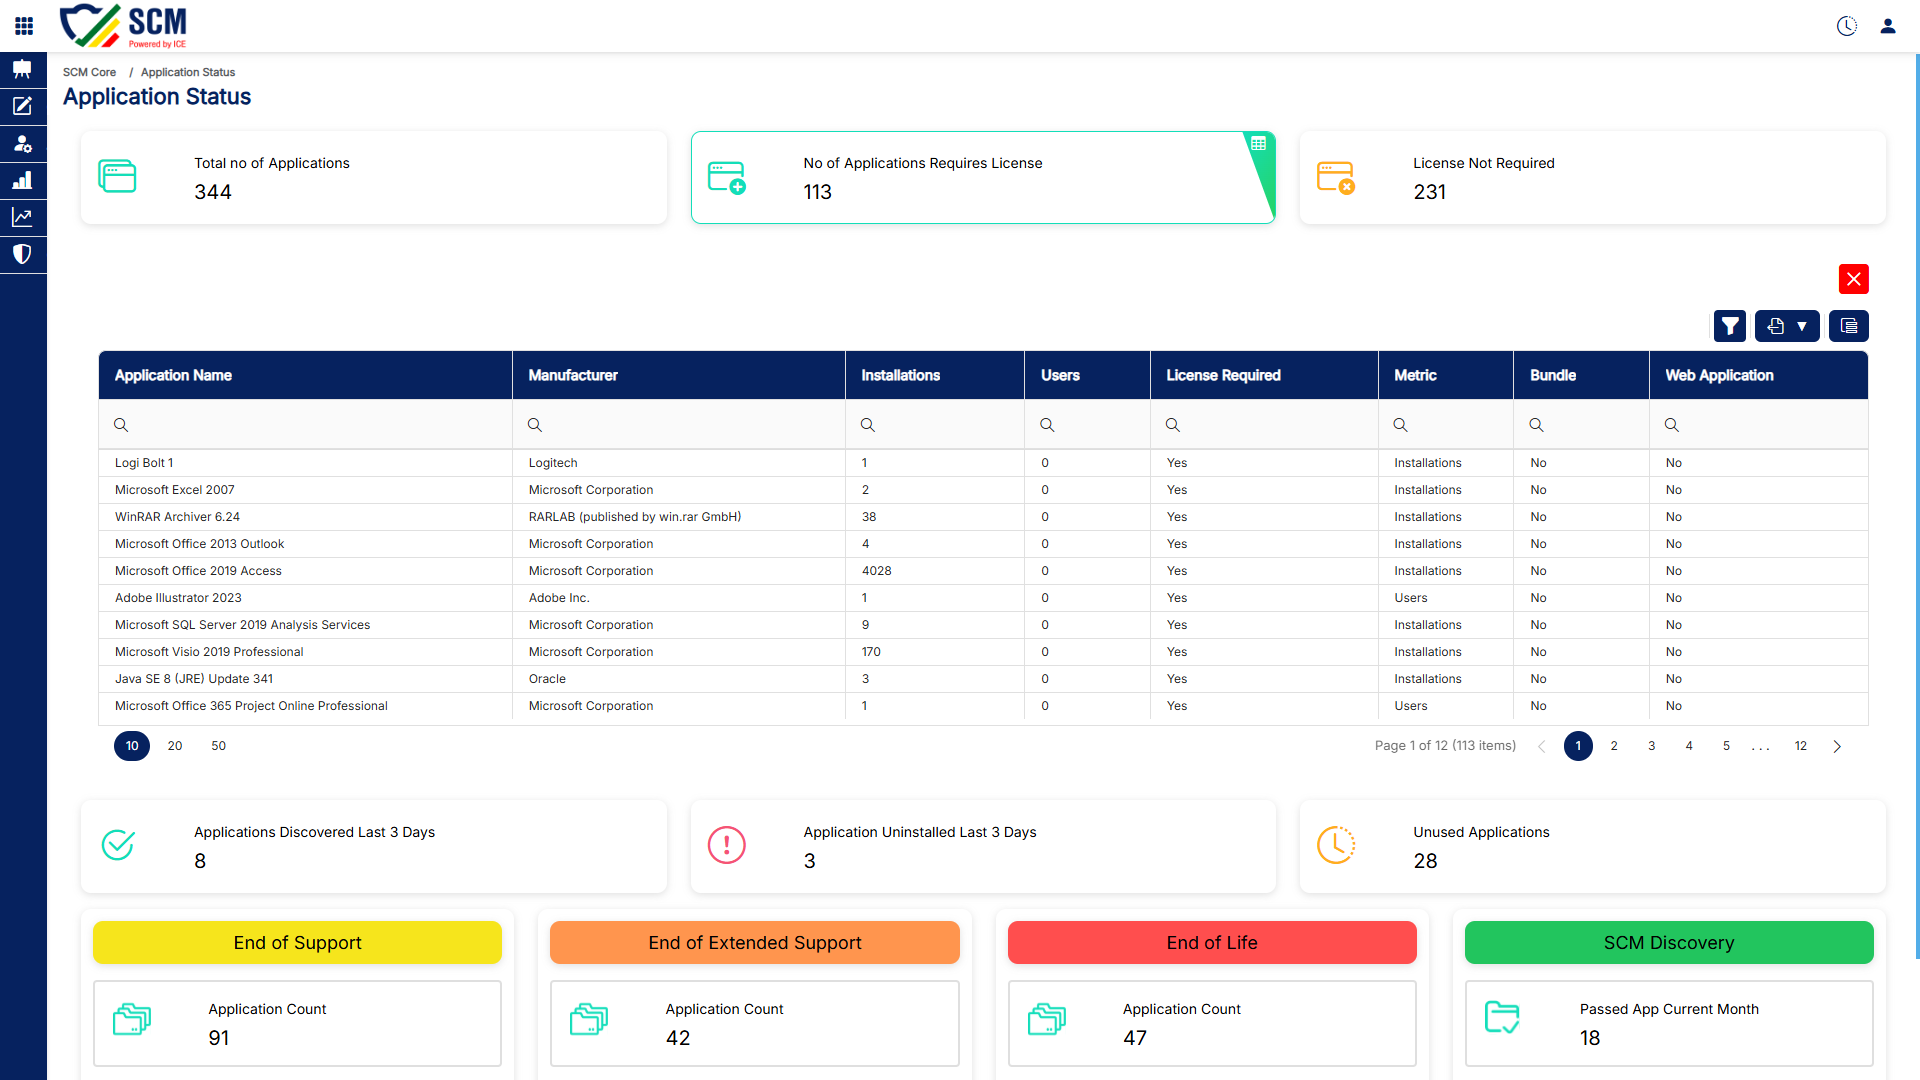Viewport: 1920px width, 1080px height.
Task: Open the End of Life red banner
Action: [x=1212, y=943]
